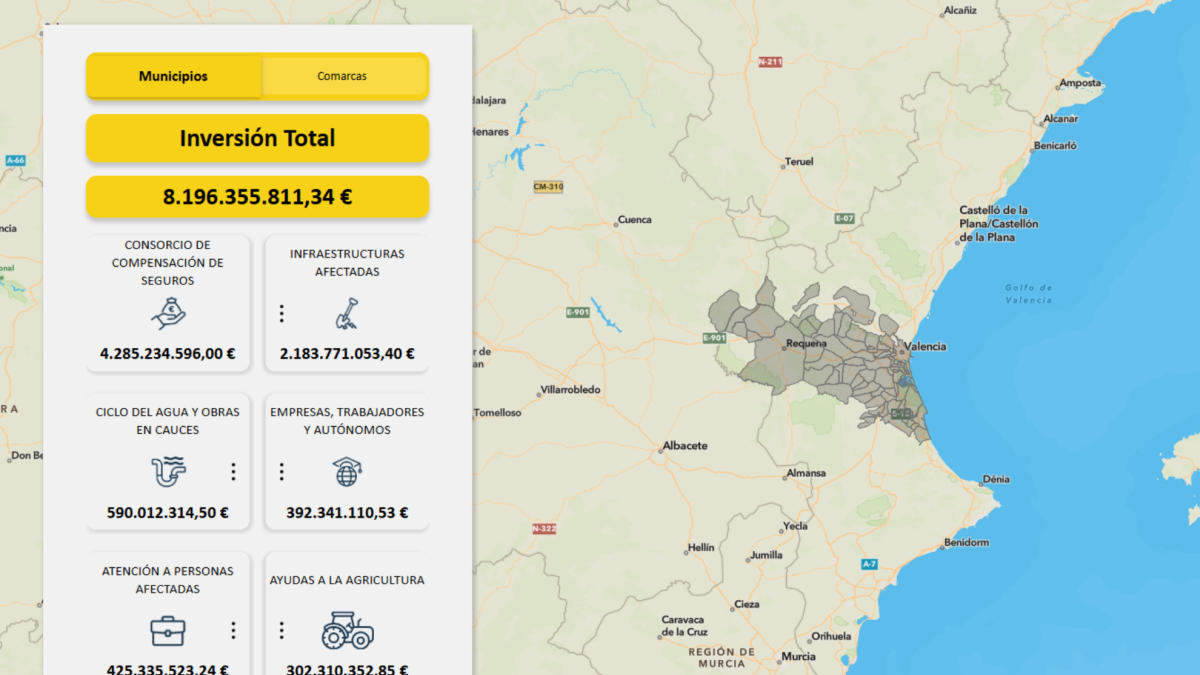1200x675 pixels.
Task: Click the shovel icon under Infraestructuras Afectadas
Action: 346,314
